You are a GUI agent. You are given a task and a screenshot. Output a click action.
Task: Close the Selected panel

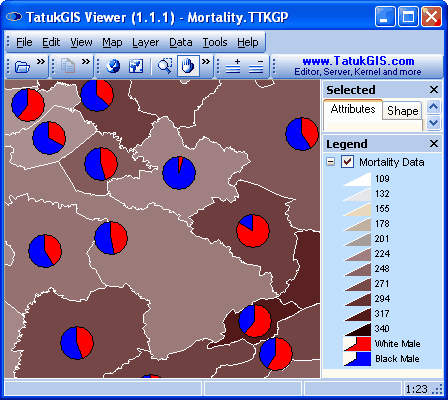click(x=434, y=90)
